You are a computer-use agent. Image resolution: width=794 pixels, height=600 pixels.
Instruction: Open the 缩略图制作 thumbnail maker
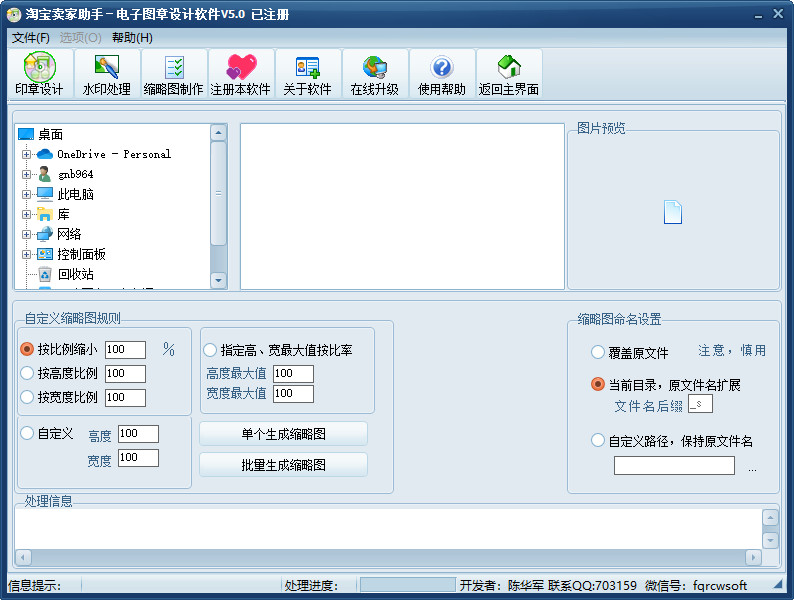coord(174,73)
